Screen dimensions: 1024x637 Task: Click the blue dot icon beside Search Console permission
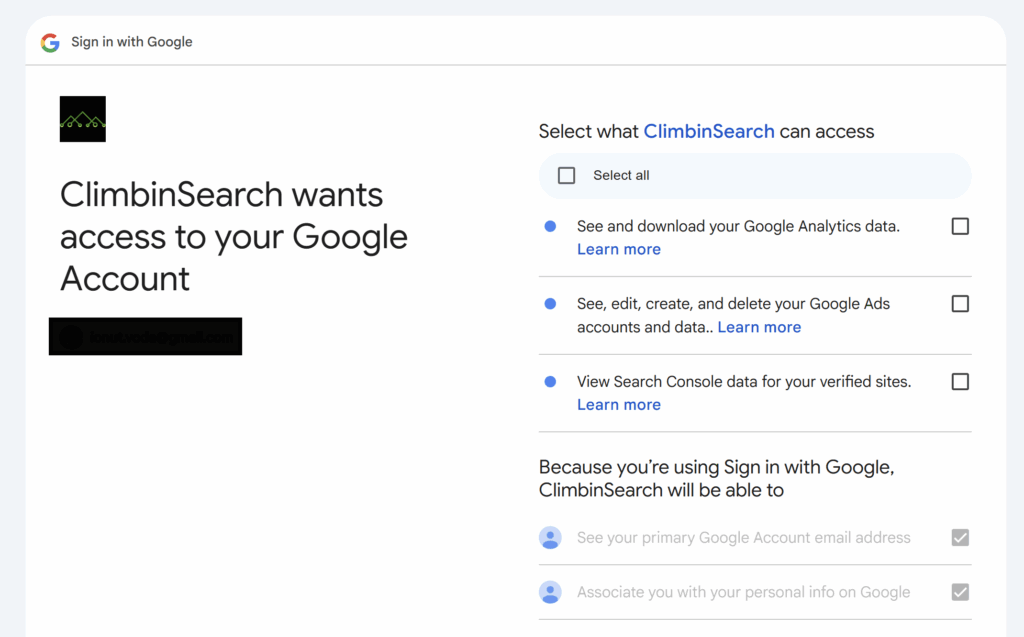549,381
